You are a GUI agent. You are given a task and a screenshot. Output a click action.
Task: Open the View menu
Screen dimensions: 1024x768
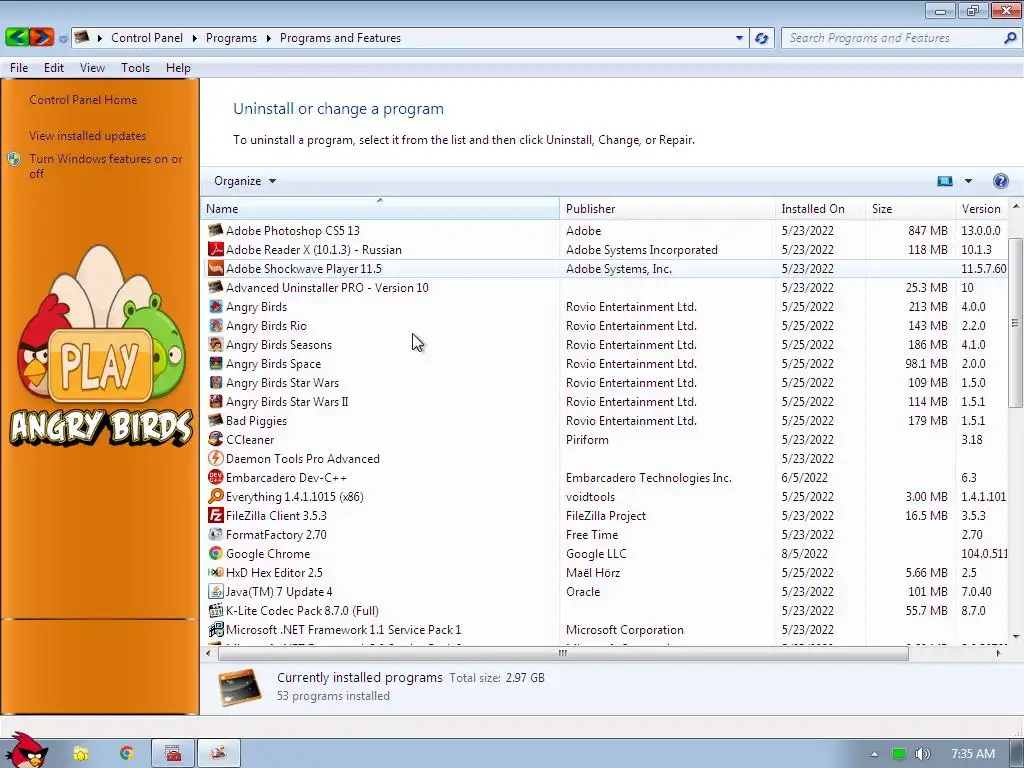click(x=92, y=68)
